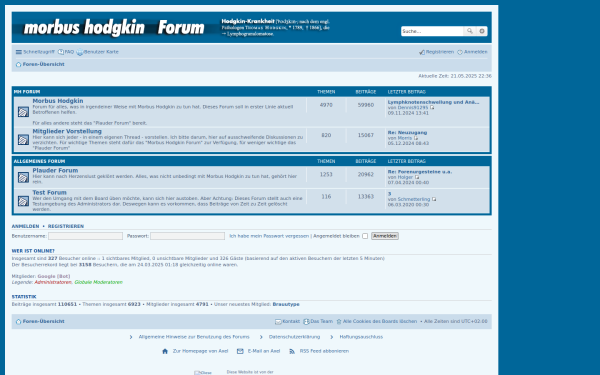
Task: Click the "59960" Beiträge count
Action: pos(365,105)
